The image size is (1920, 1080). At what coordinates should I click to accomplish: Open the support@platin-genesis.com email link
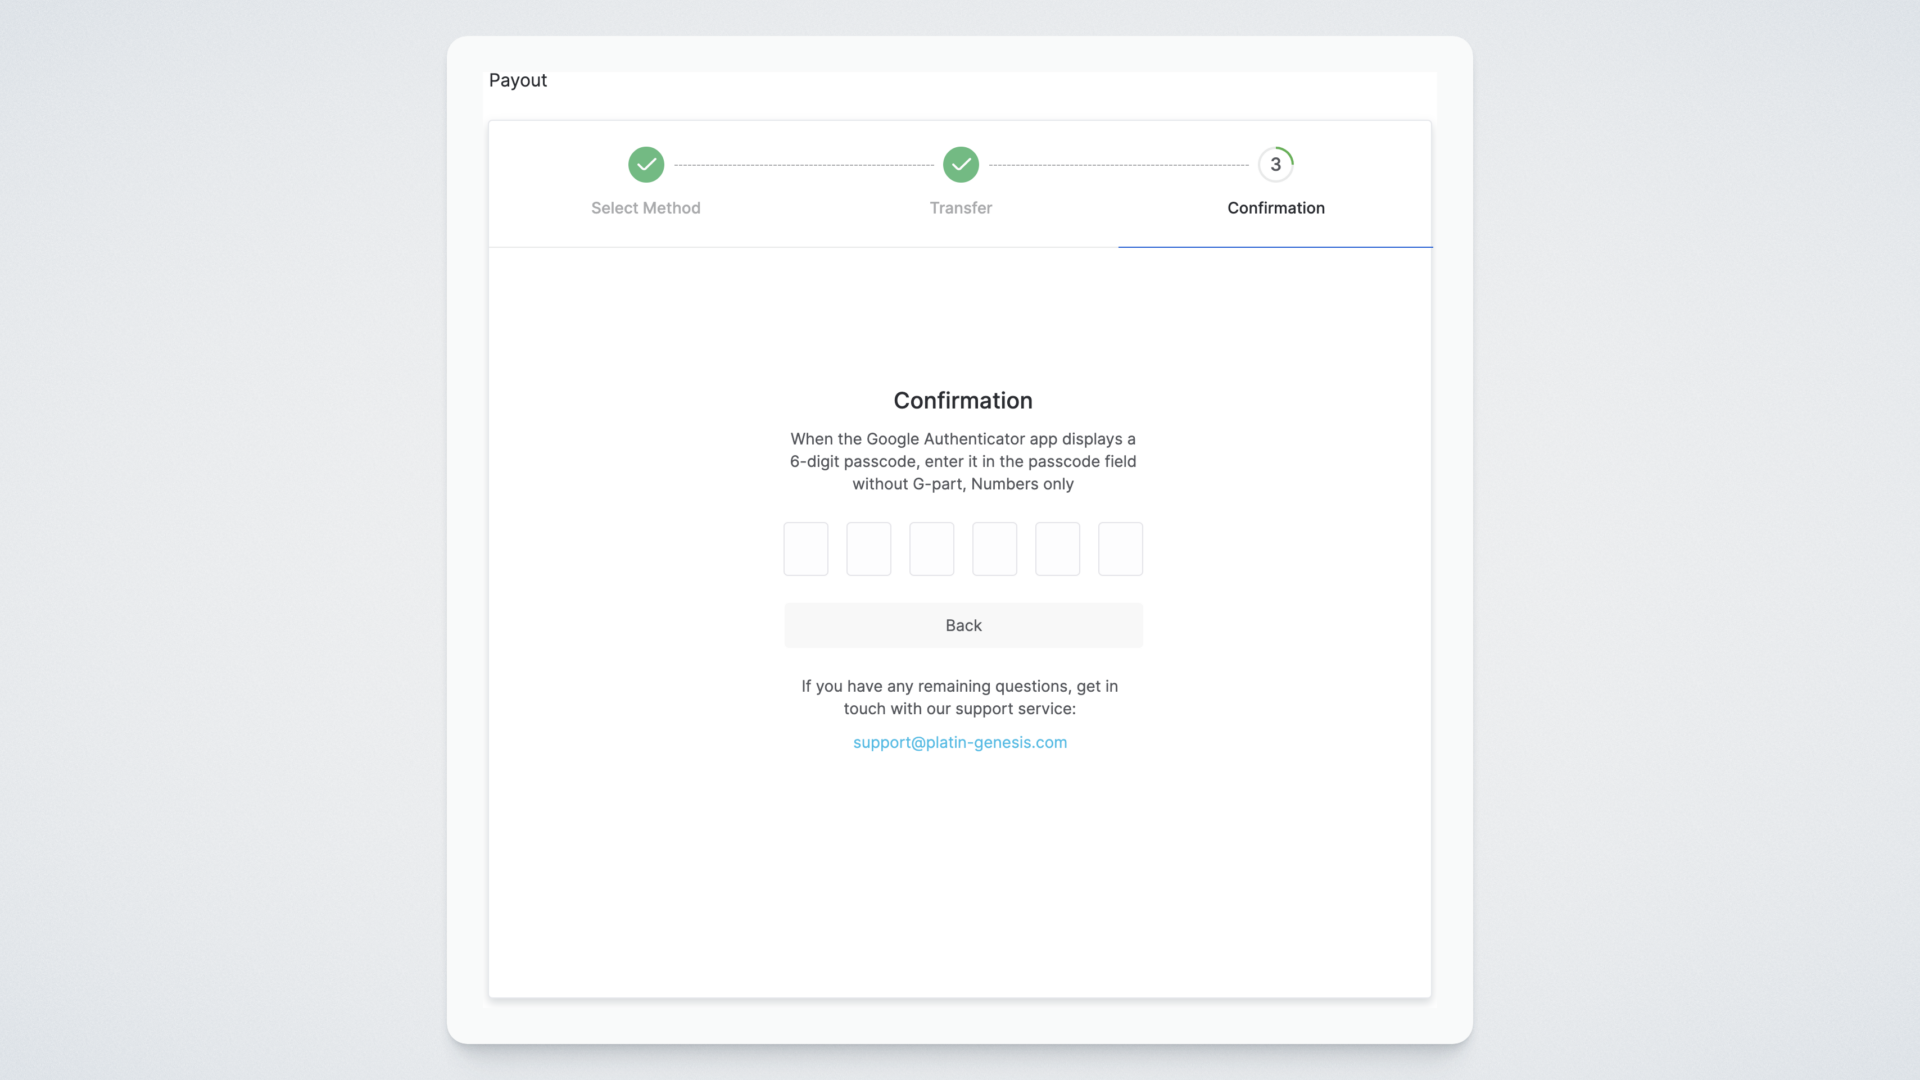point(960,742)
